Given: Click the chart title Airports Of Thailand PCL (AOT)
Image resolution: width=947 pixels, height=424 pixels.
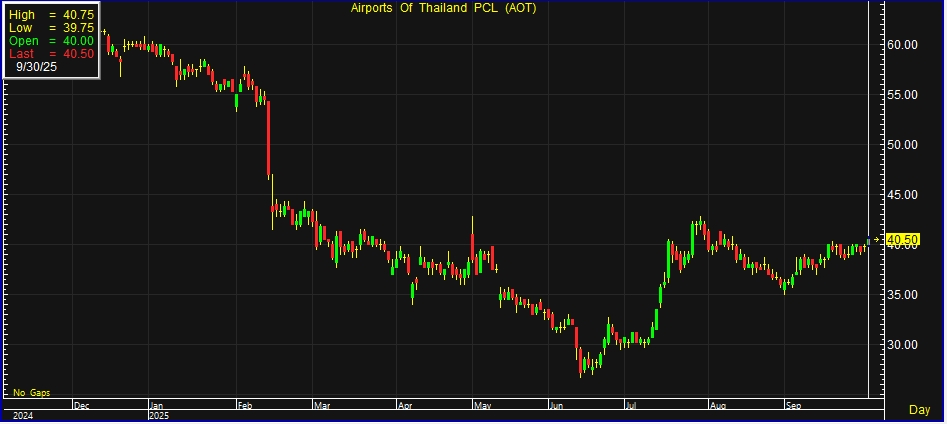Looking at the screenshot, I should click(x=443, y=8).
